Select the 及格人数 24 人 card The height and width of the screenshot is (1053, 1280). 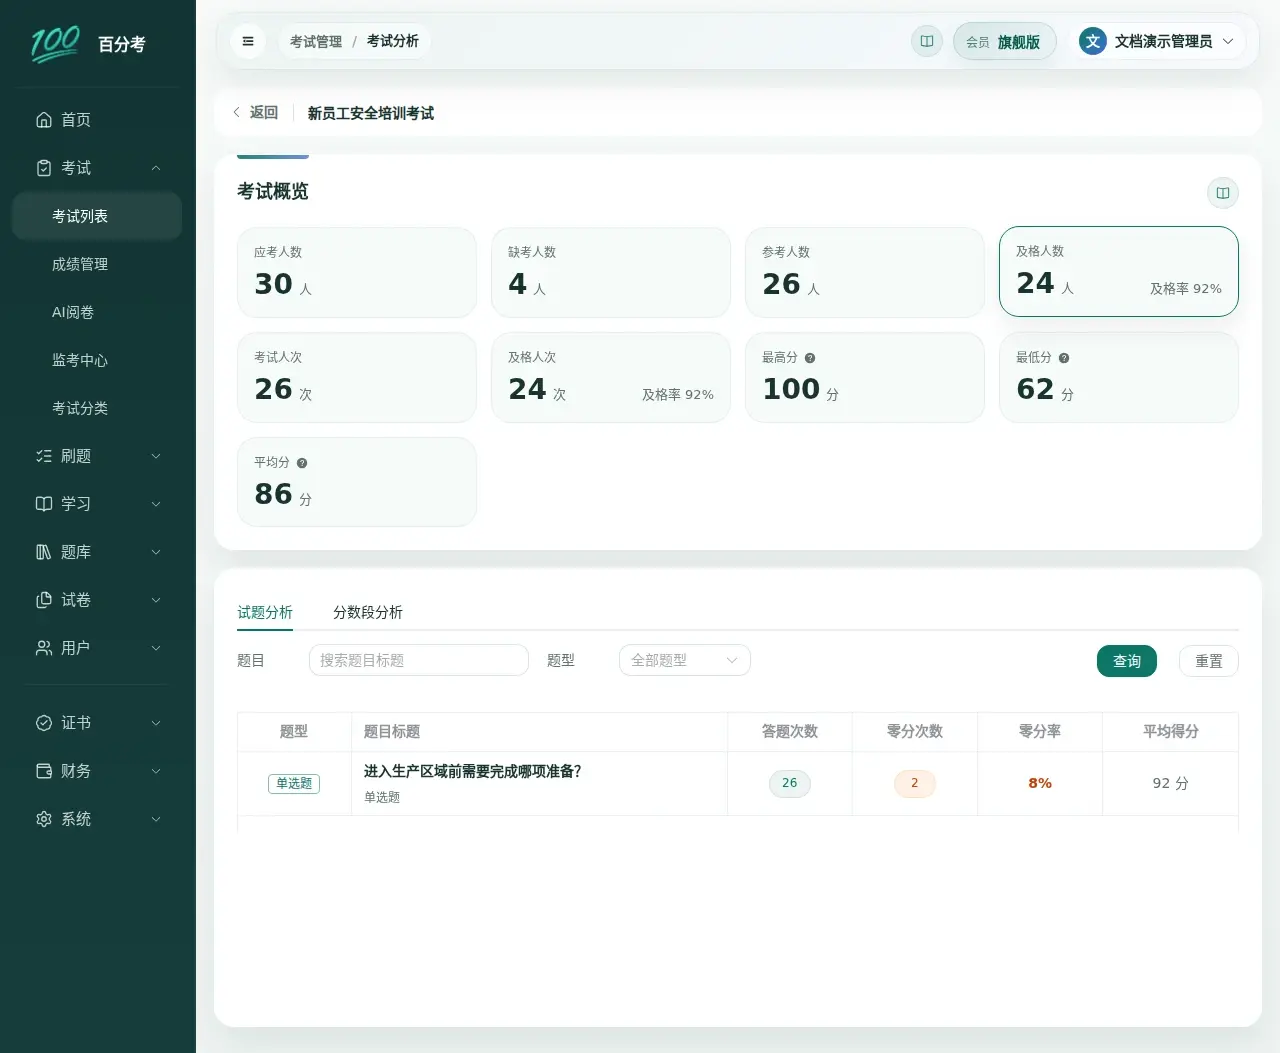click(1119, 271)
